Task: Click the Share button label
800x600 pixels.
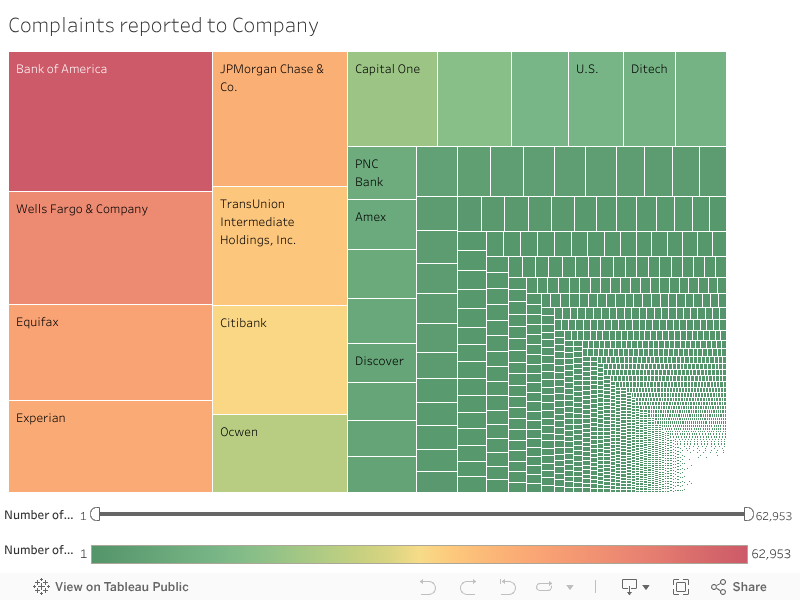Action: click(x=748, y=587)
